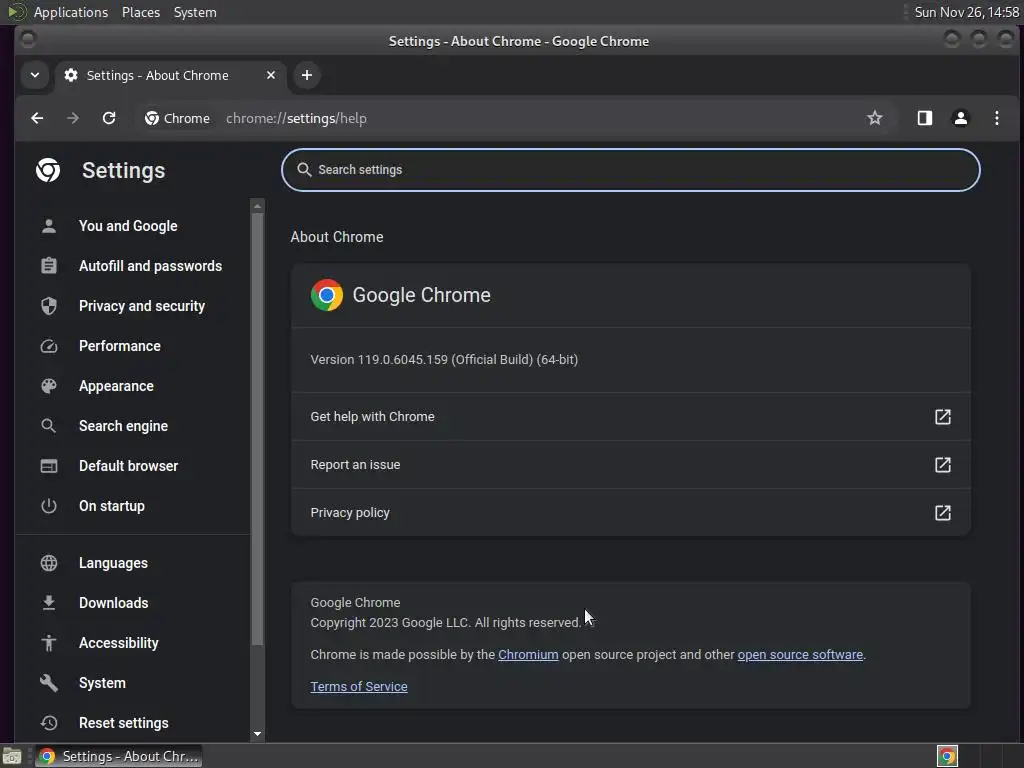Open external link icon for Get help
This screenshot has width=1024, height=768.
pos(942,417)
